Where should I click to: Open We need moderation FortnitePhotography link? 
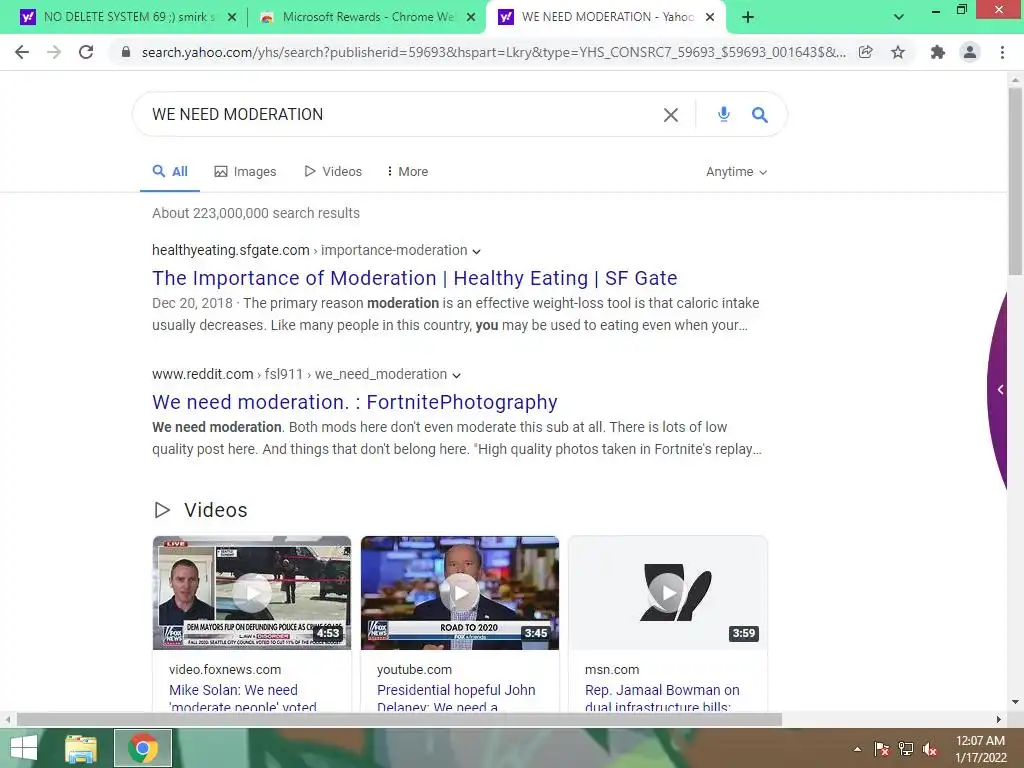pos(355,402)
